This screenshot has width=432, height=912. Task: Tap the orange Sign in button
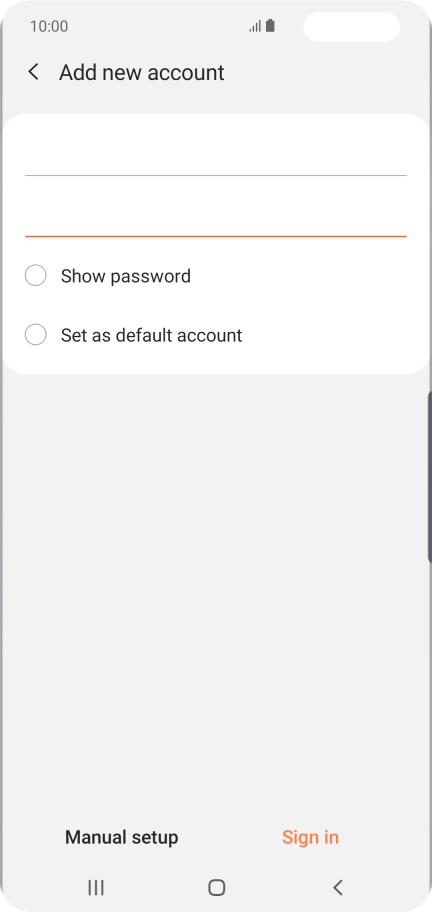(310, 837)
